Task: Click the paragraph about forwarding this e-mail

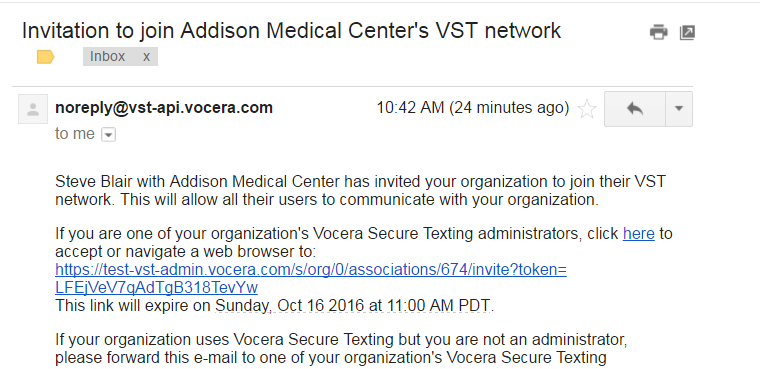Action: [341, 349]
